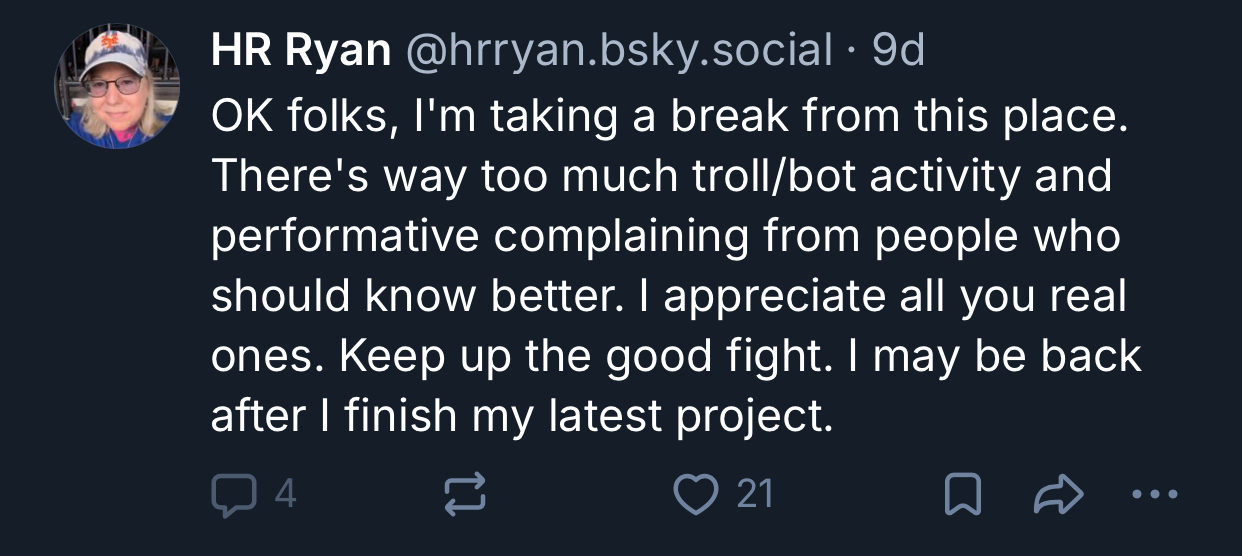This screenshot has height=556, width=1242.
Task: Bookmark HR Ryan's post
Action: point(962,494)
